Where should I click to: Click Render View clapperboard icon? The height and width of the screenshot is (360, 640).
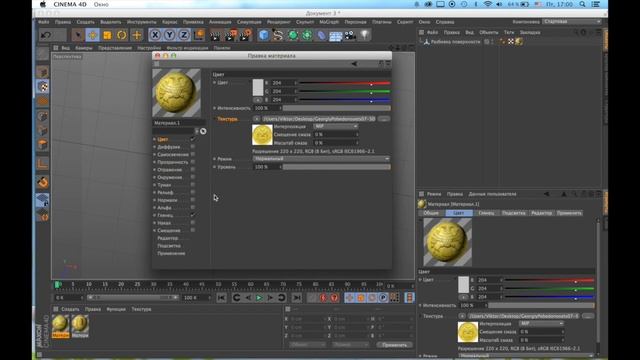point(215,36)
